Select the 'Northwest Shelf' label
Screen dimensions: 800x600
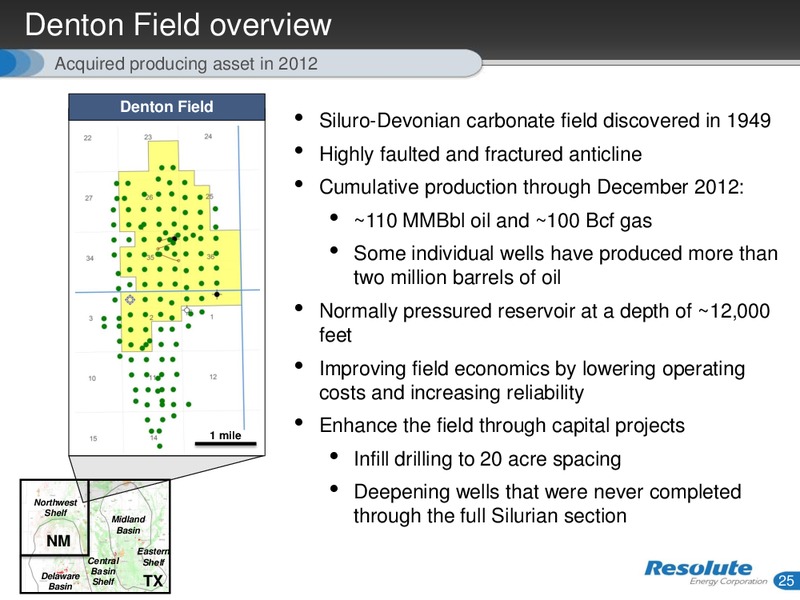coord(55,507)
